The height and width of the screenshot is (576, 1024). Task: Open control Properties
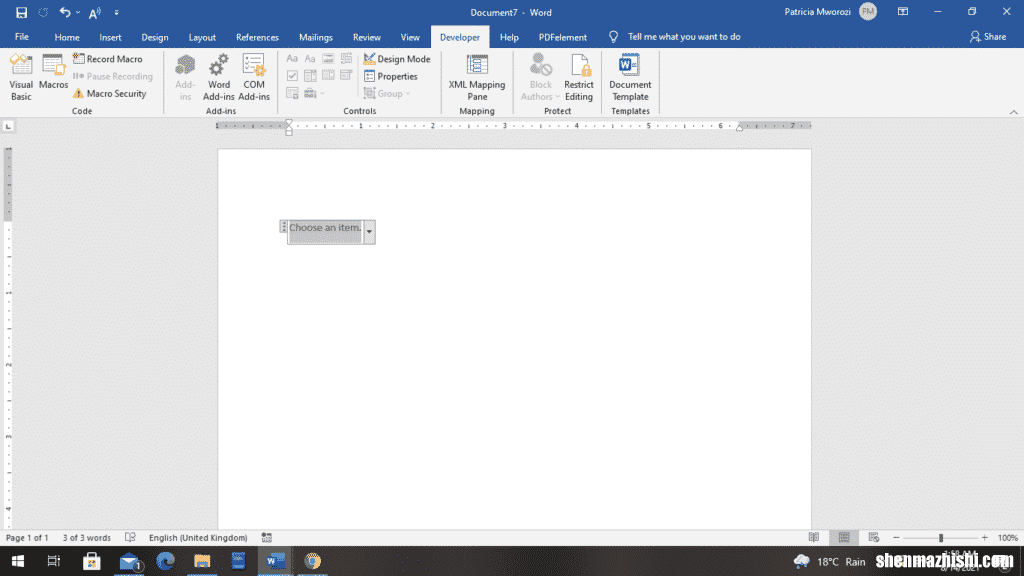(x=391, y=76)
